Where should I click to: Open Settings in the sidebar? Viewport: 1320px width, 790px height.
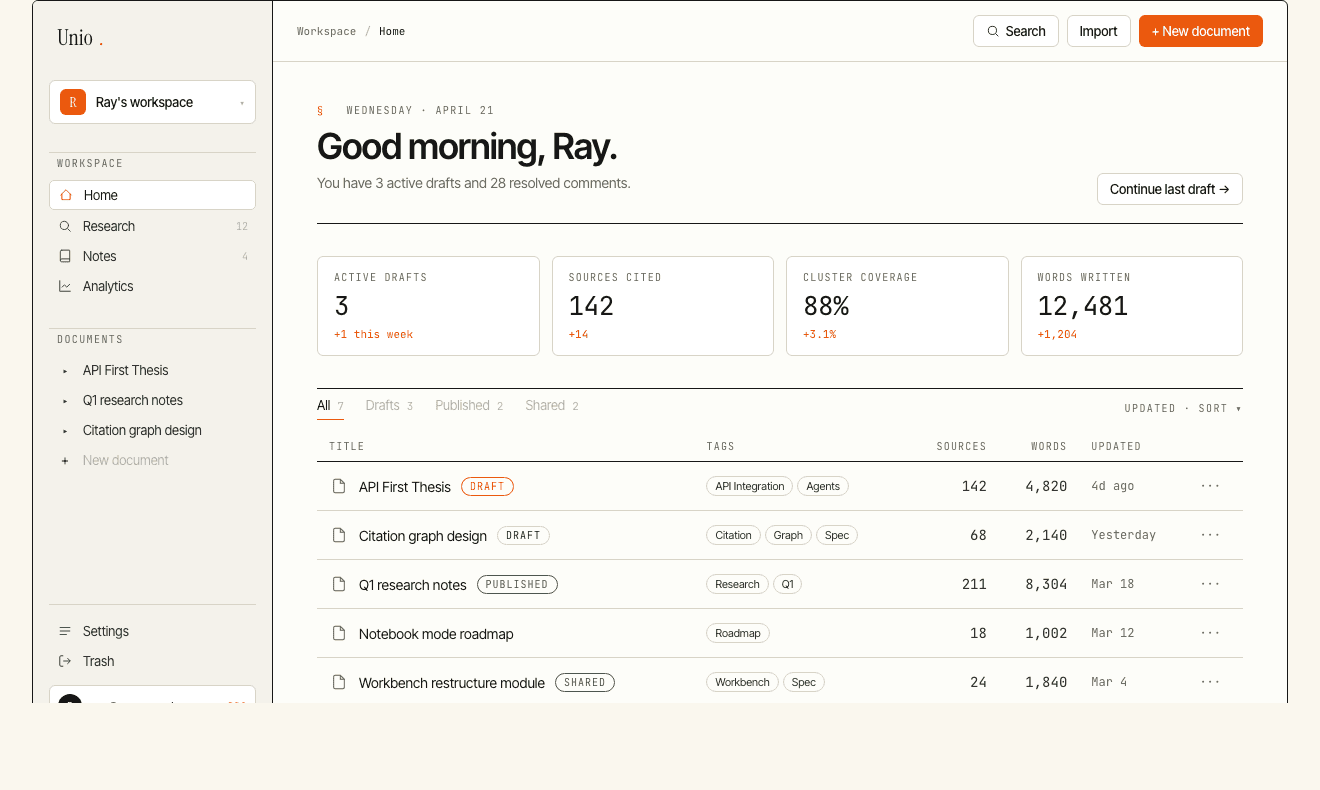(x=152, y=631)
